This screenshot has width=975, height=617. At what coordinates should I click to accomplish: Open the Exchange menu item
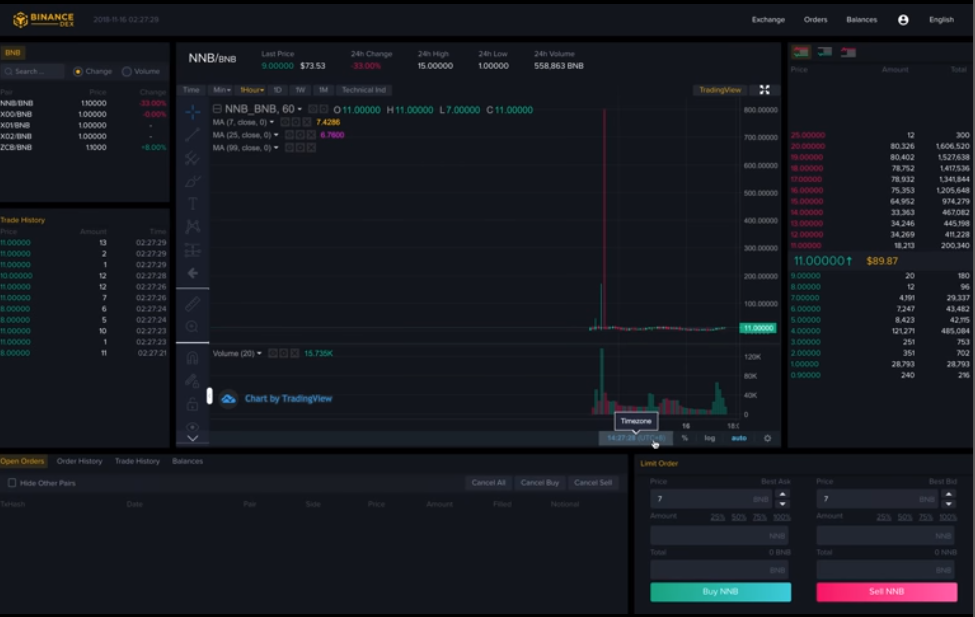pos(768,20)
